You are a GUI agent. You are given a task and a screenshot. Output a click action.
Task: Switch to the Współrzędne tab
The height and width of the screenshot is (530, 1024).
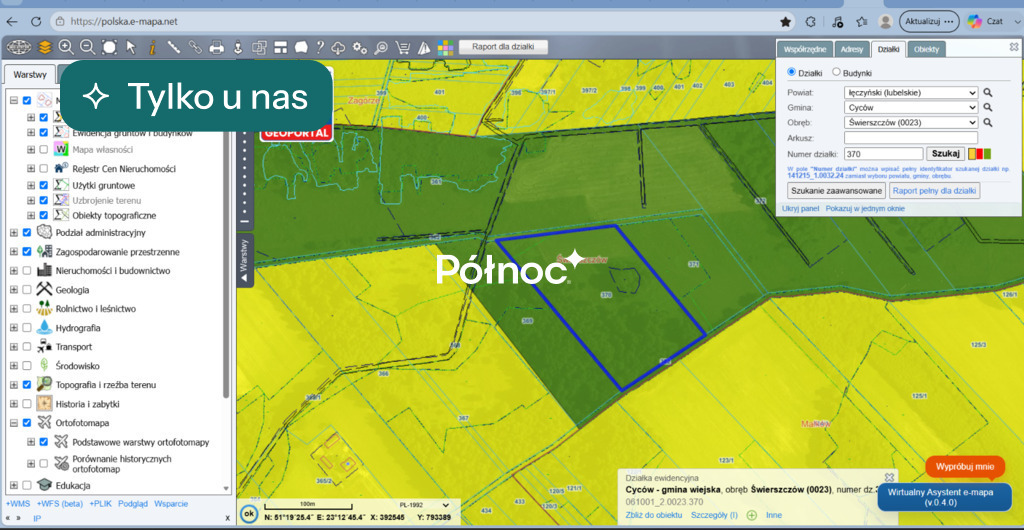pos(806,49)
